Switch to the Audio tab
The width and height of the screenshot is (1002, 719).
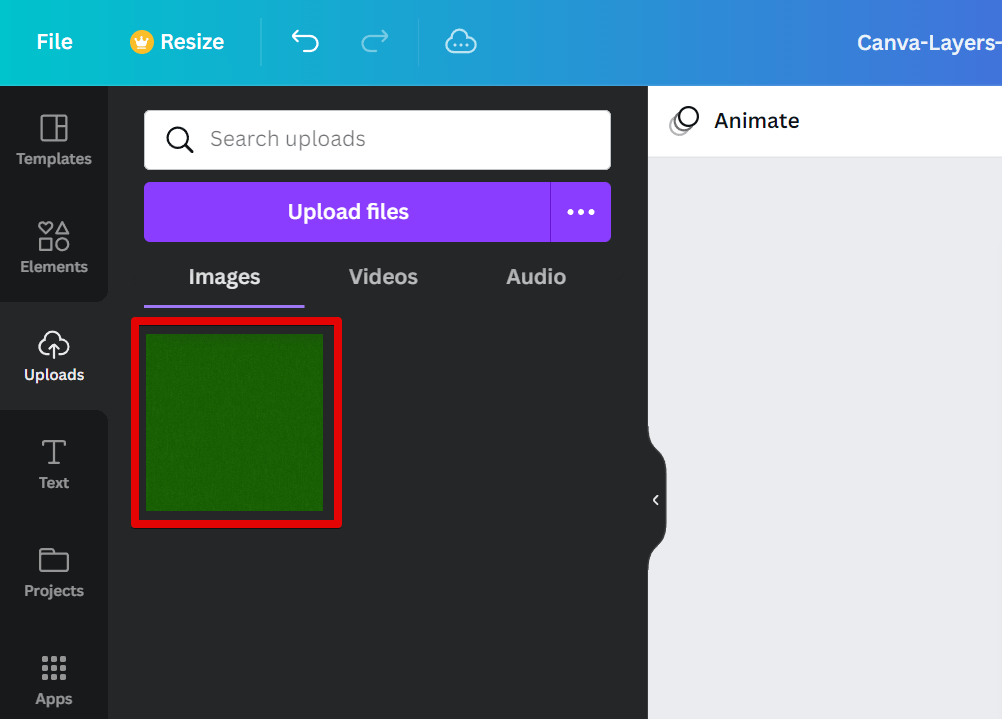coord(535,277)
